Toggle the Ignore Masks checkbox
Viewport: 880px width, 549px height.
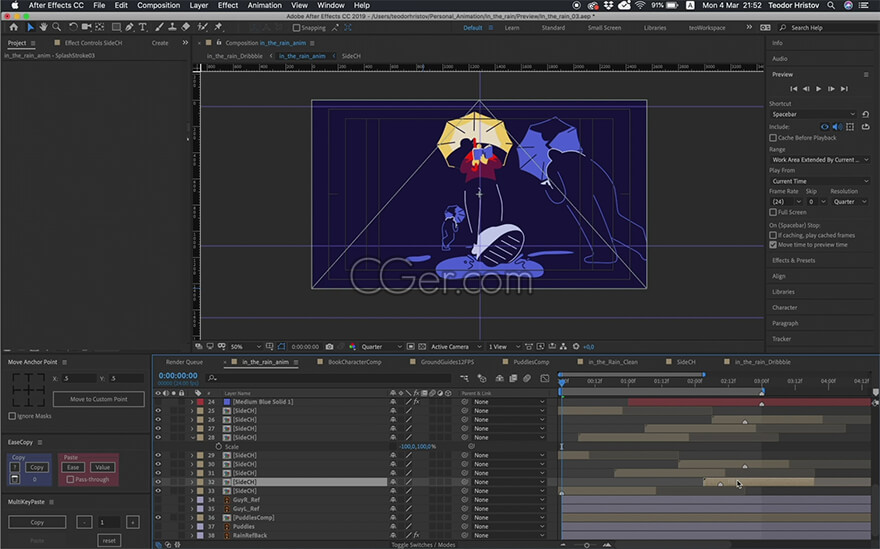pos(12,416)
